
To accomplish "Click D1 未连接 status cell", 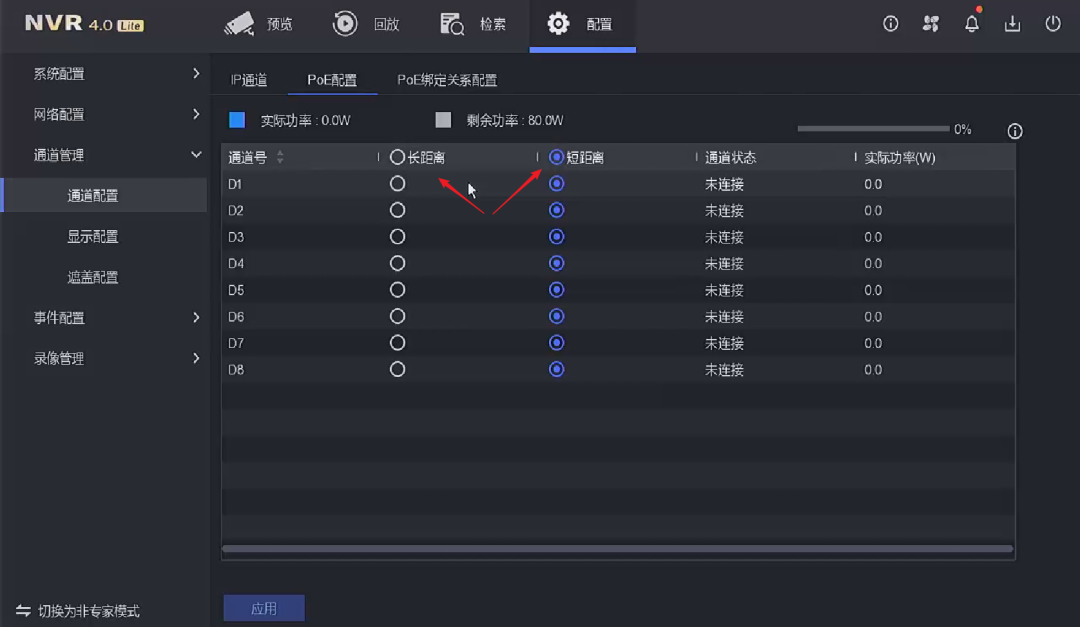I will coord(724,185).
